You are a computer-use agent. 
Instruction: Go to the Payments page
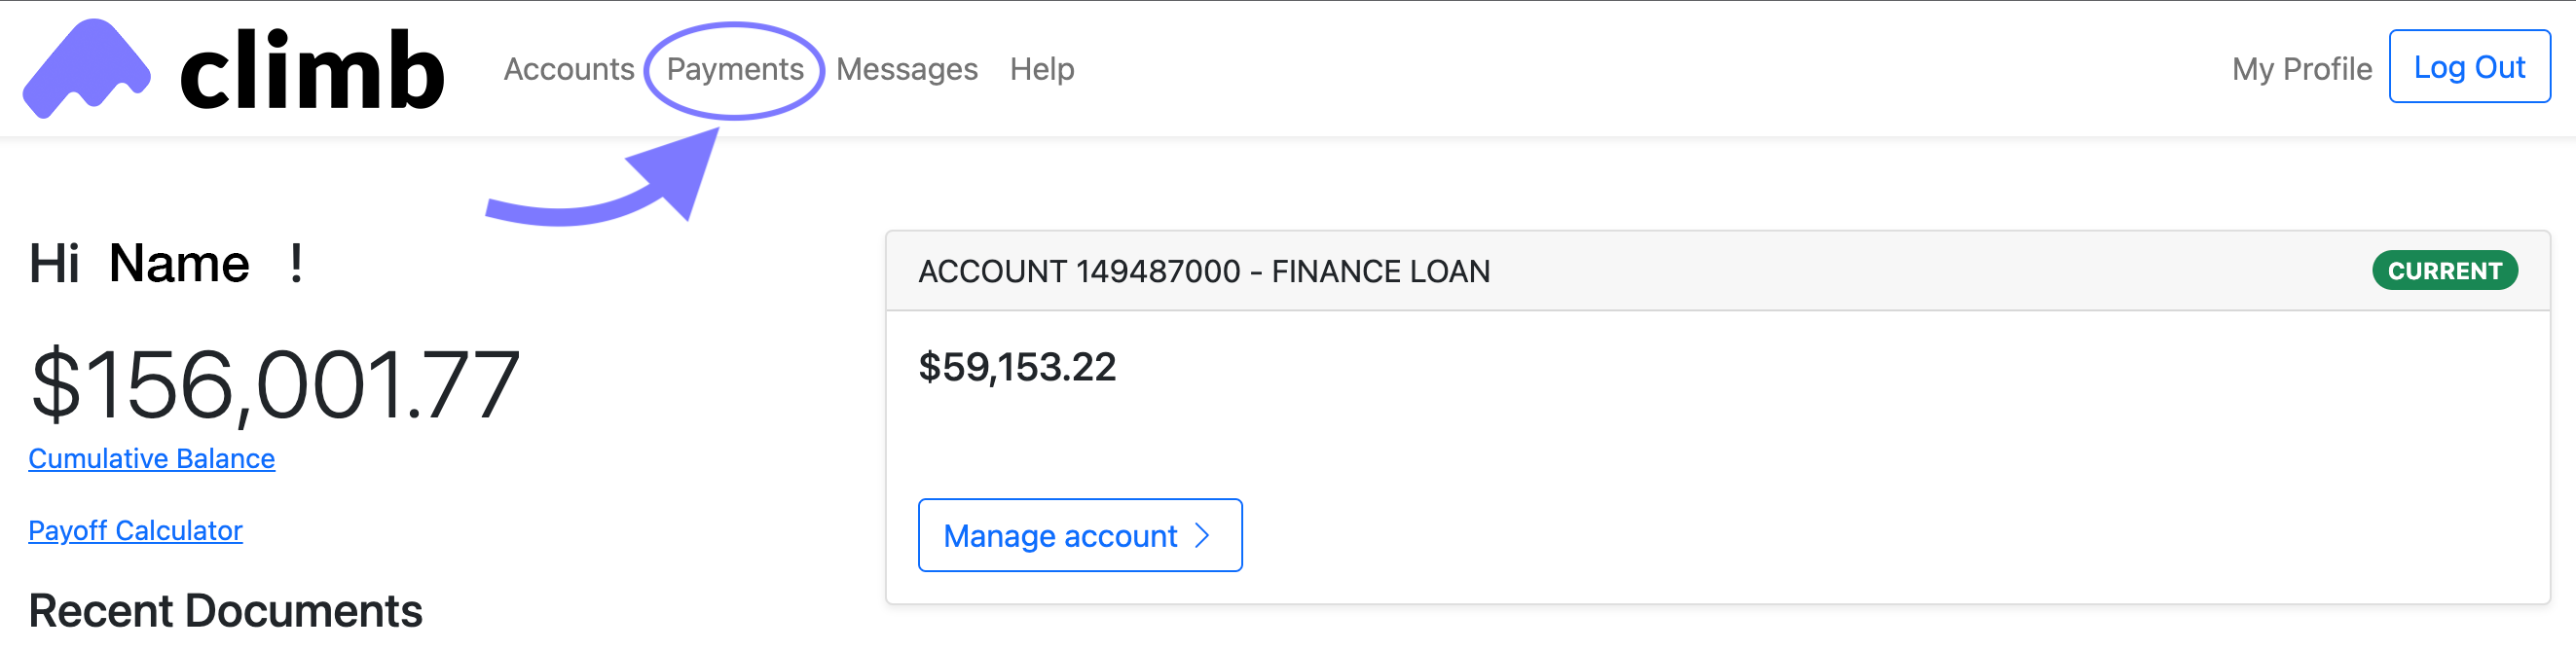coord(735,69)
